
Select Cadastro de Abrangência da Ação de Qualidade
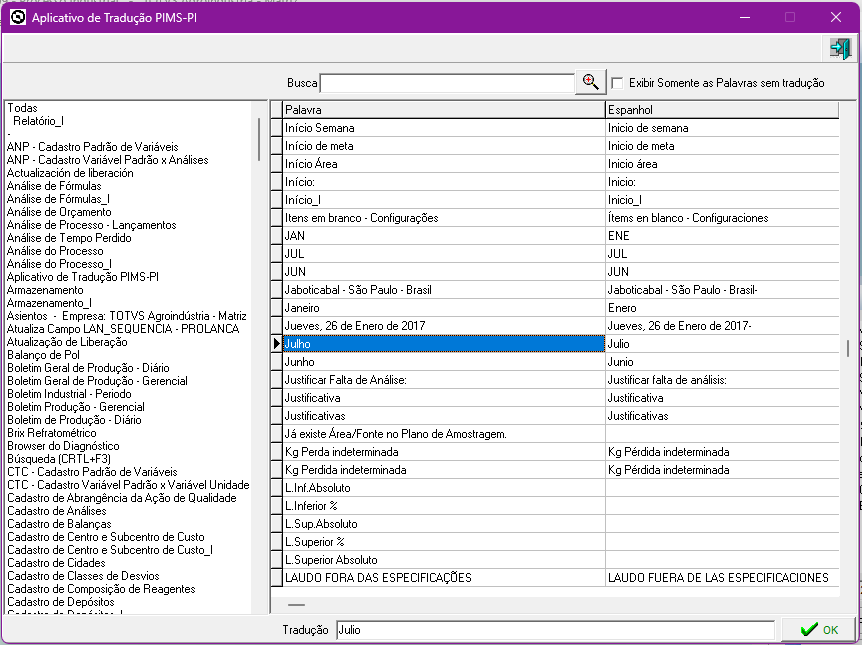click(121, 498)
